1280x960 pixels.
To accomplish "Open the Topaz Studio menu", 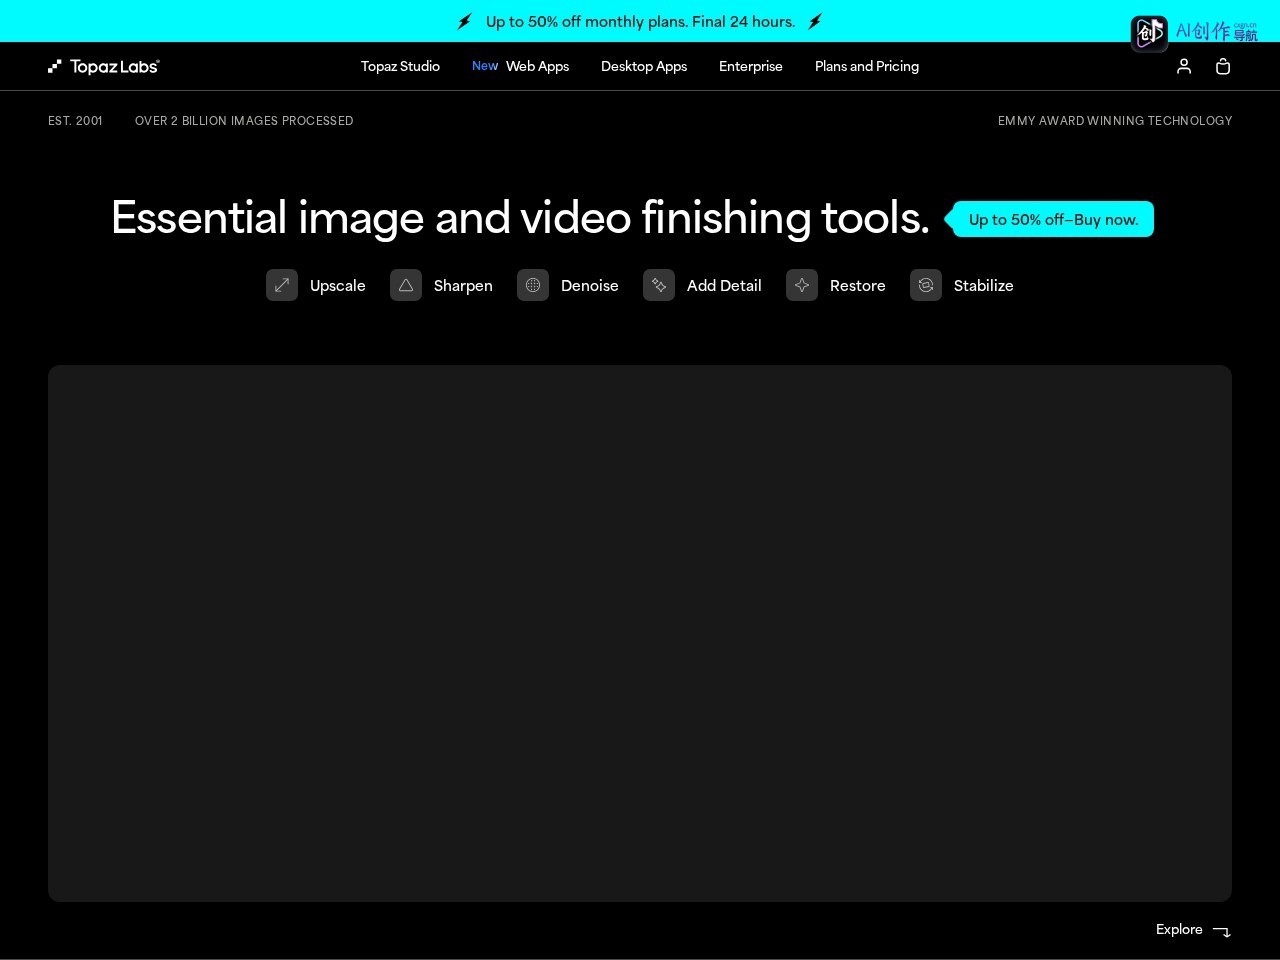I will [x=400, y=66].
